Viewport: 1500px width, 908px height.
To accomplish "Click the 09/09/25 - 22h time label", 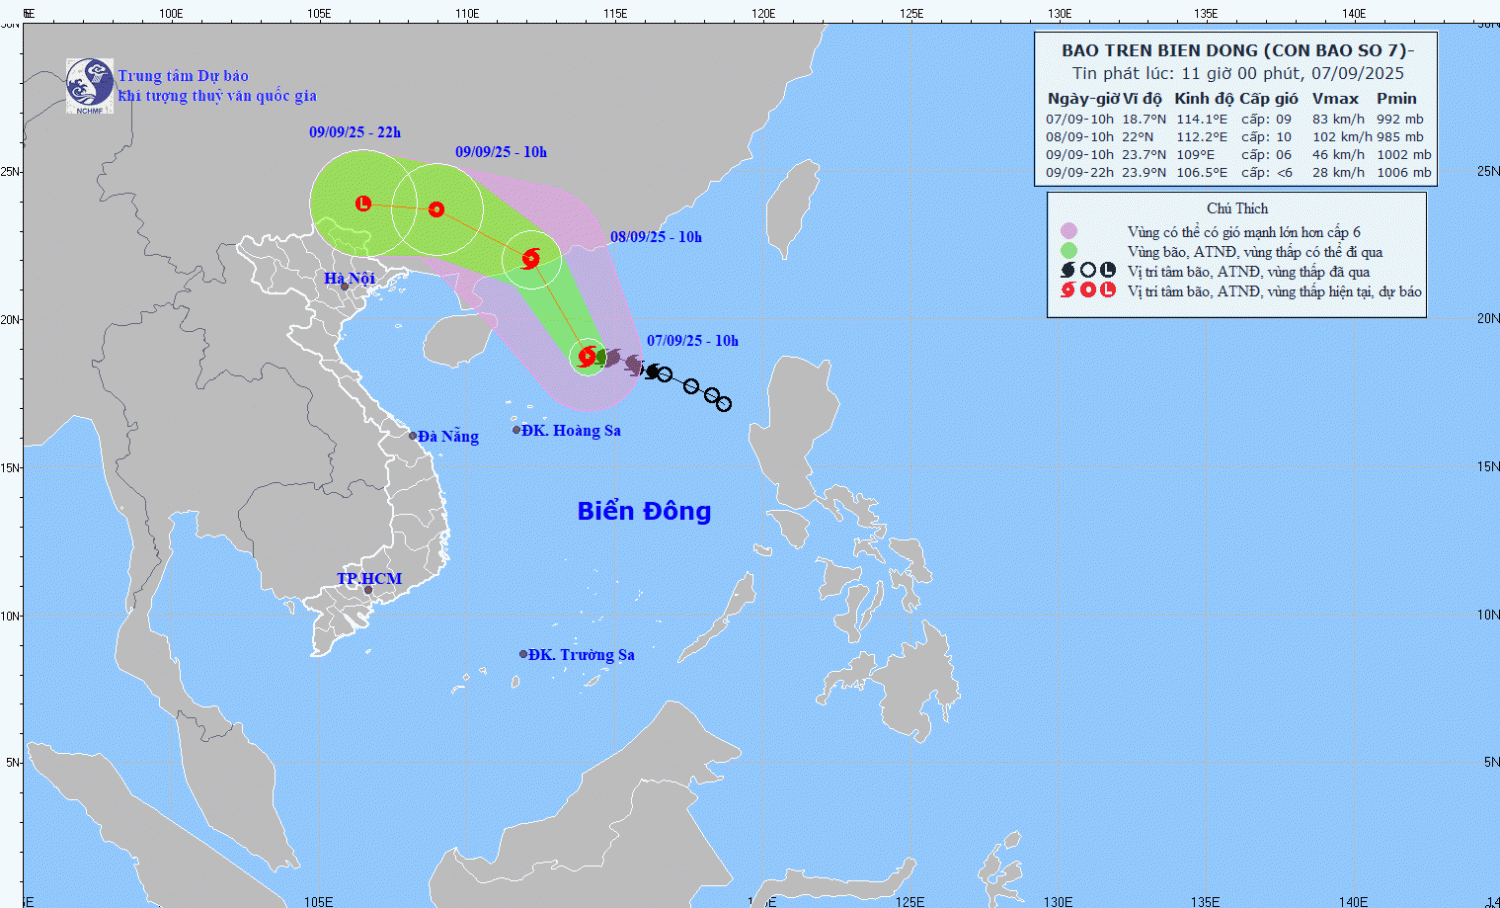I will 354,132.
